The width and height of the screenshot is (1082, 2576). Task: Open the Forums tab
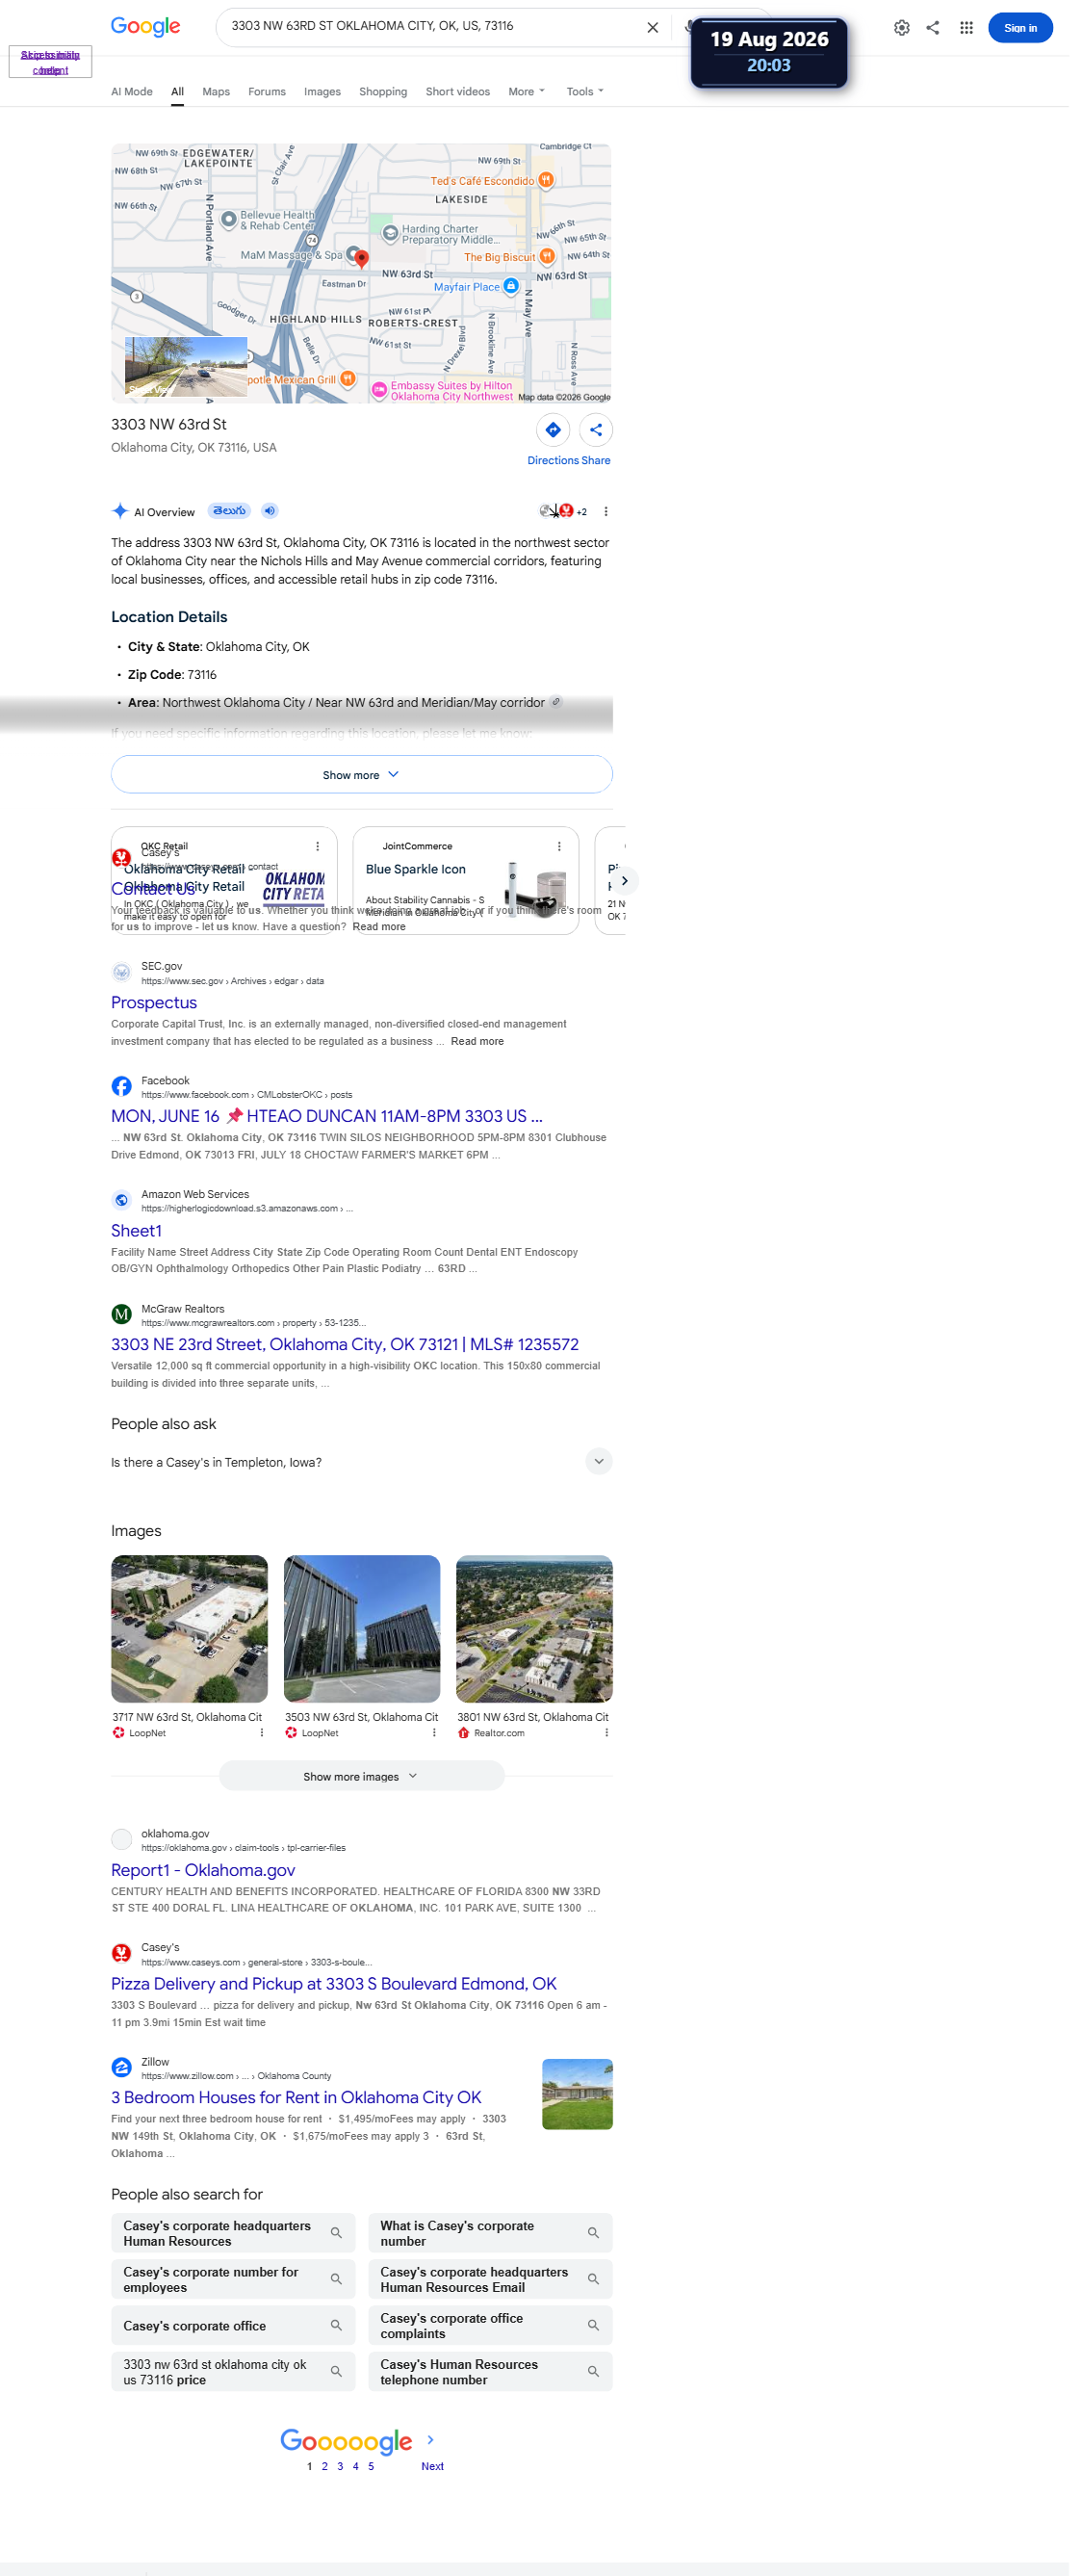267,92
